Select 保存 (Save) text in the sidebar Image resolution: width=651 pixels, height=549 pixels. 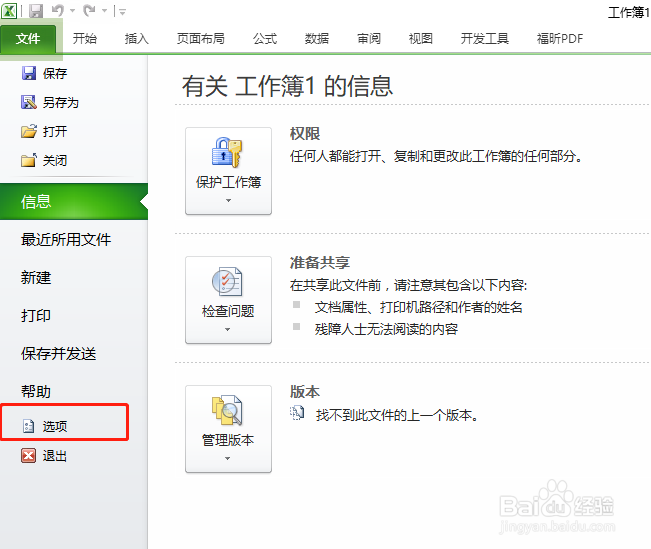[55, 74]
